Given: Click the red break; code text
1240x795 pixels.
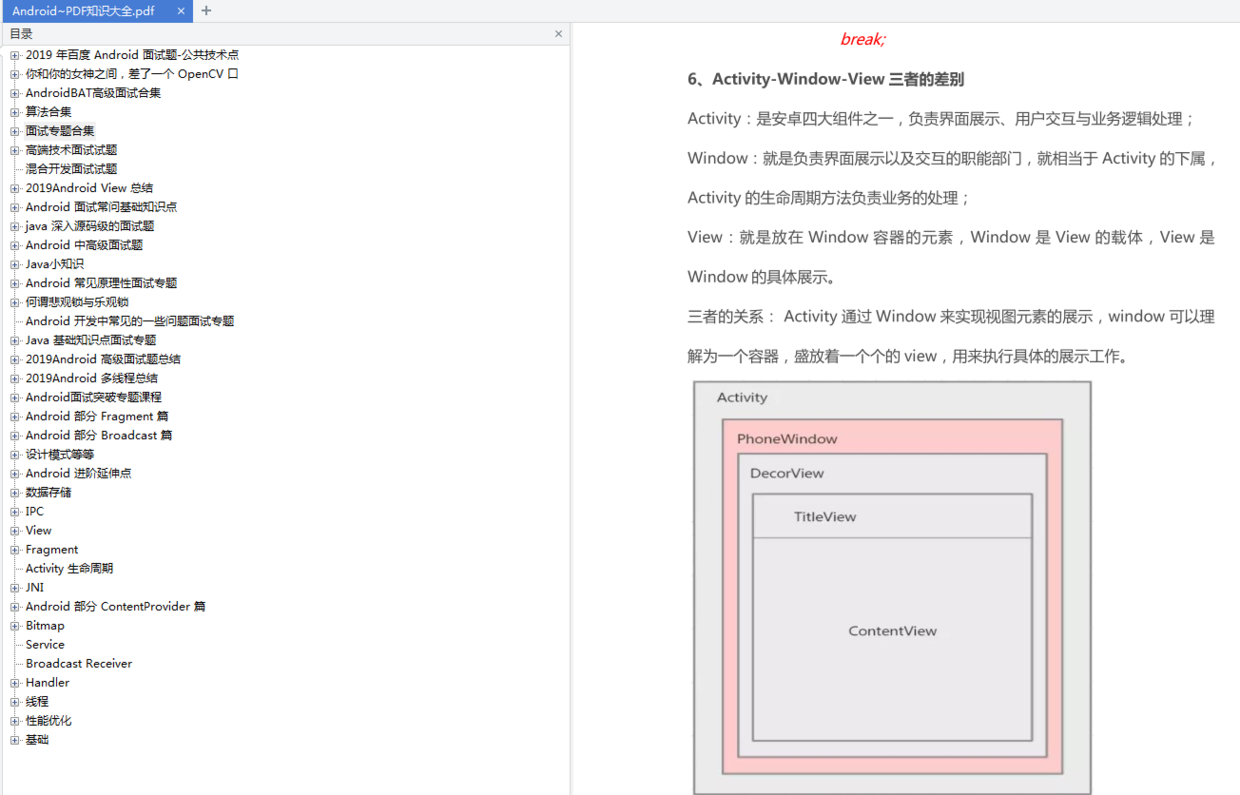Looking at the screenshot, I should pyautogui.click(x=863, y=40).
